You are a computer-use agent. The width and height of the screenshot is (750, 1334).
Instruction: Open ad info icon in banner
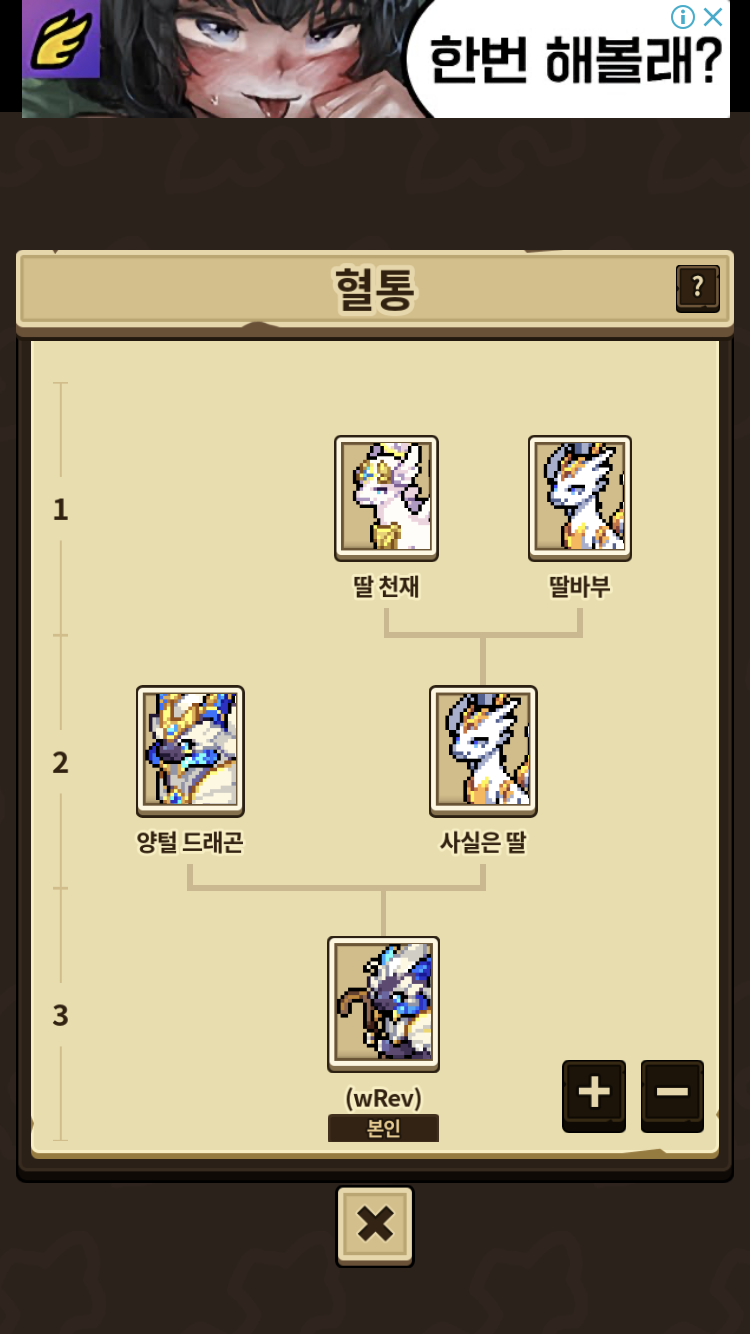[683, 17]
